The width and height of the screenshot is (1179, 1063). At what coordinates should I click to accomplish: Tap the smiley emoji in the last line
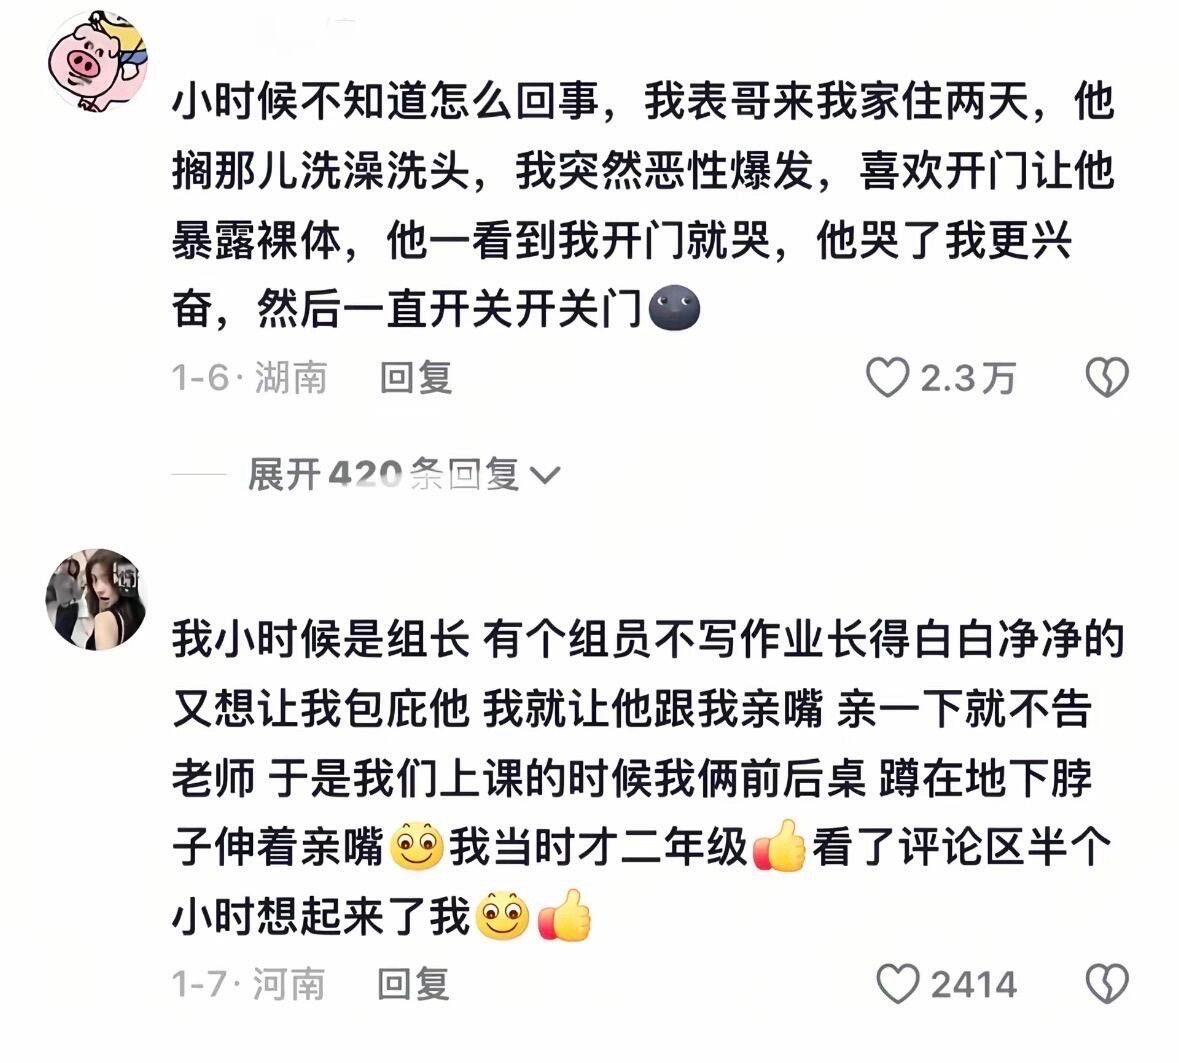(x=503, y=916)
